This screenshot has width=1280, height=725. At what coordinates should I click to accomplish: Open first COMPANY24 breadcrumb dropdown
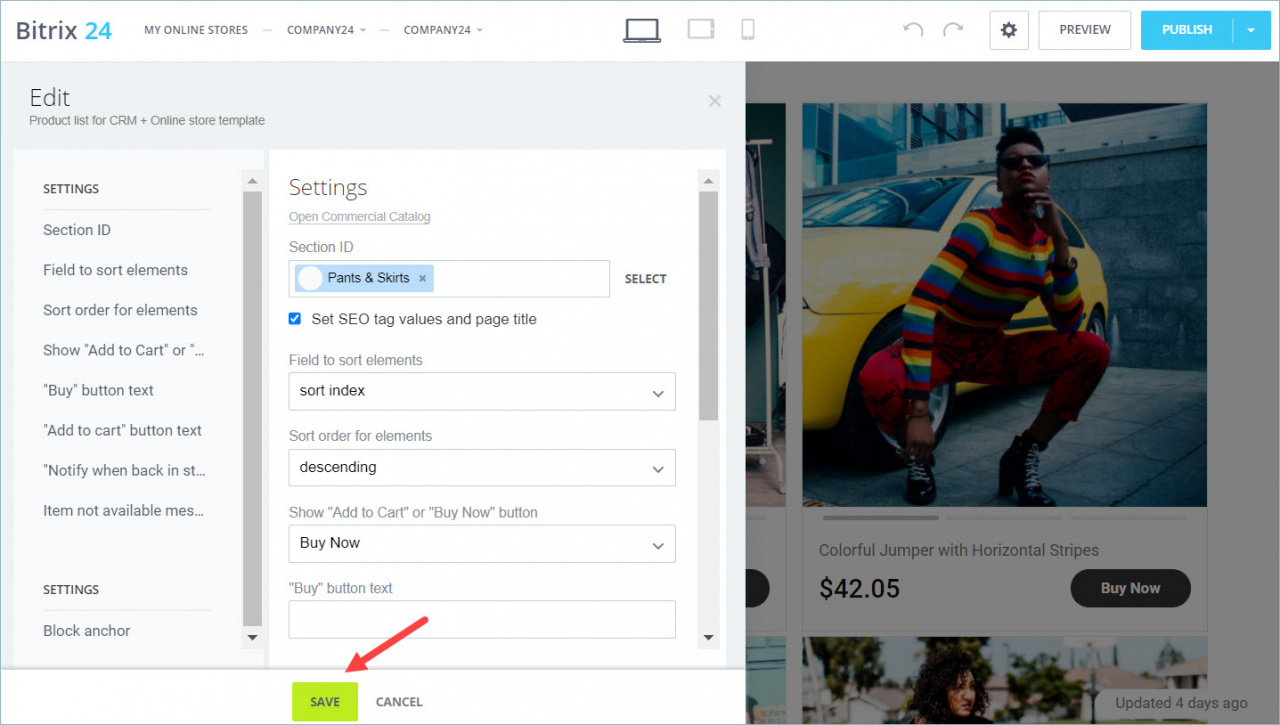tap(326, 30)
